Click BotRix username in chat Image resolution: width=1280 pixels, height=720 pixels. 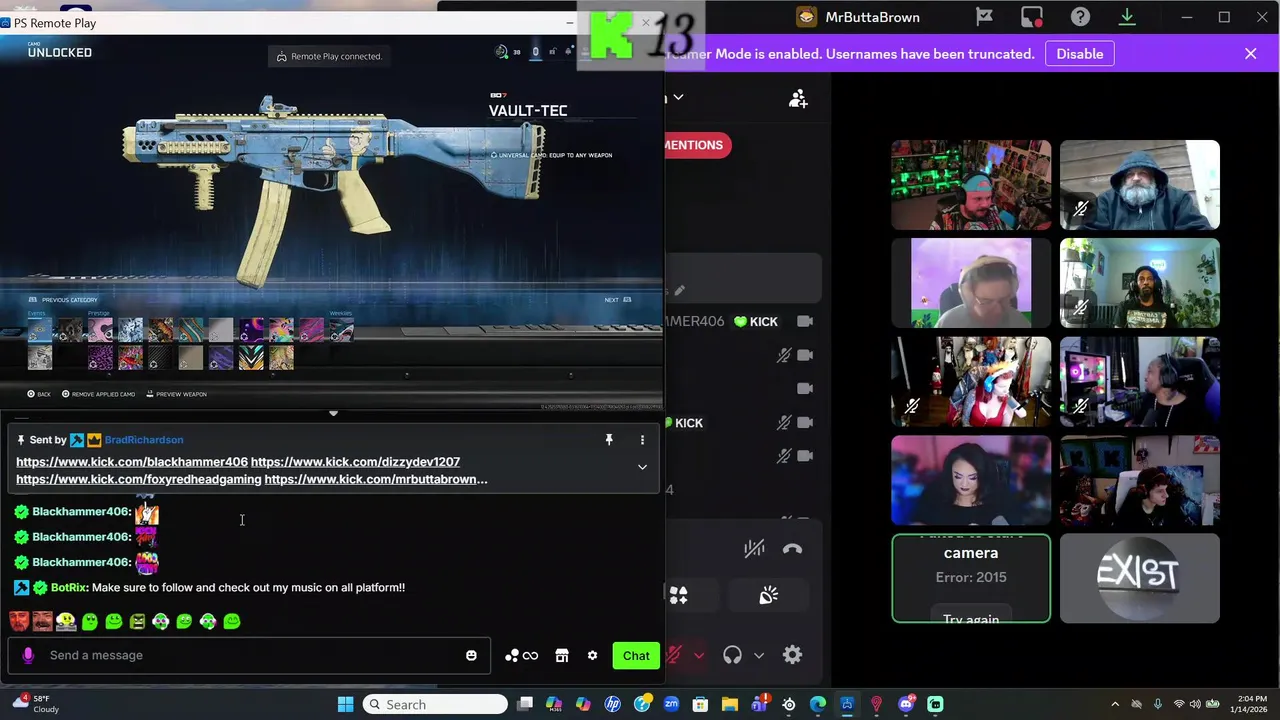(69, 588)
